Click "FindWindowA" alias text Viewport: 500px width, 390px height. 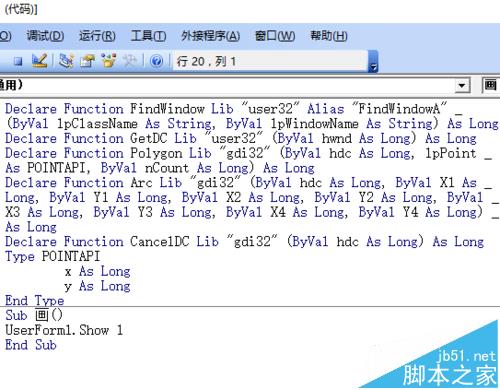pyautogui.click(x=400, y=109)
